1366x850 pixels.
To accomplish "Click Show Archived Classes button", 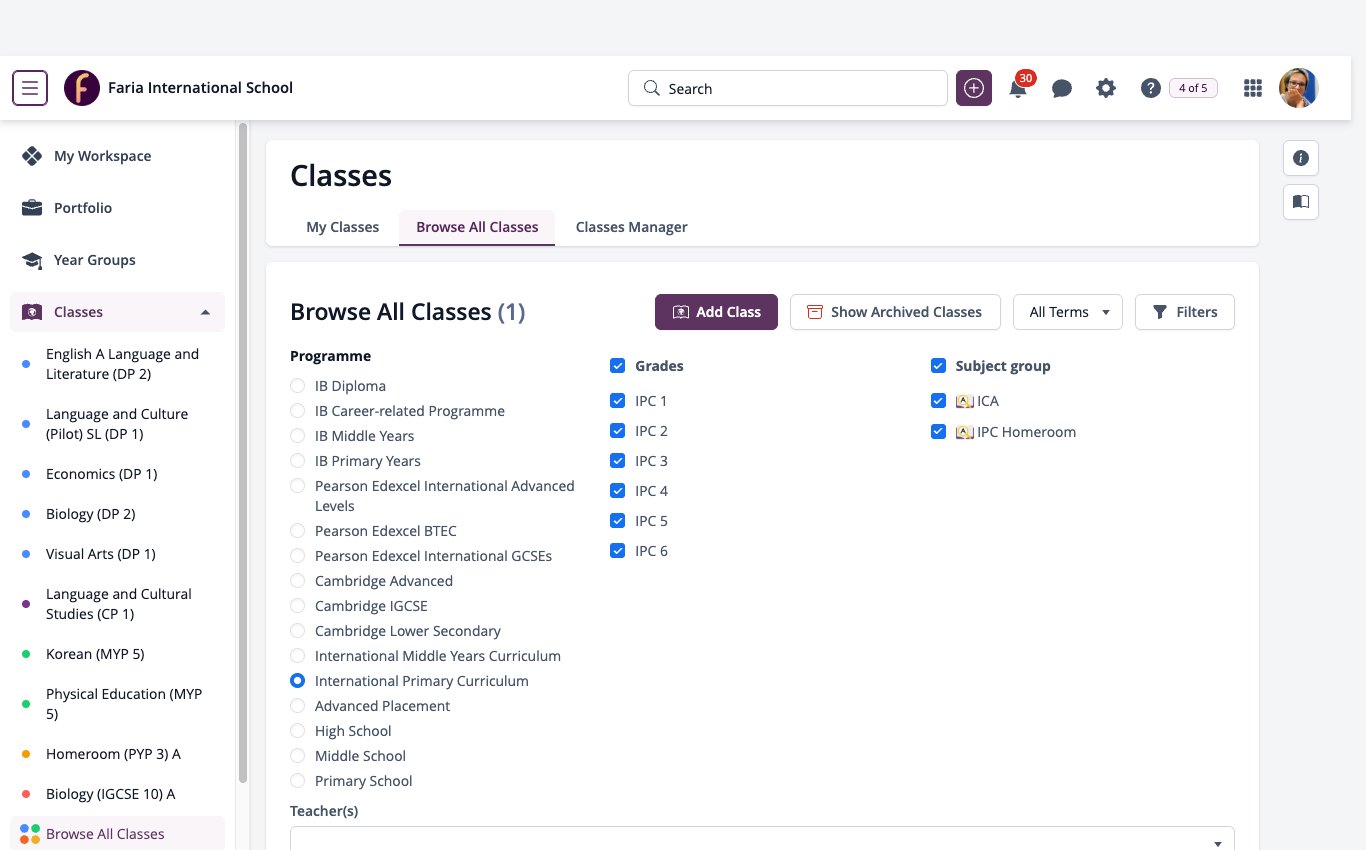I will pyautogui.click(x=895, y=312).
